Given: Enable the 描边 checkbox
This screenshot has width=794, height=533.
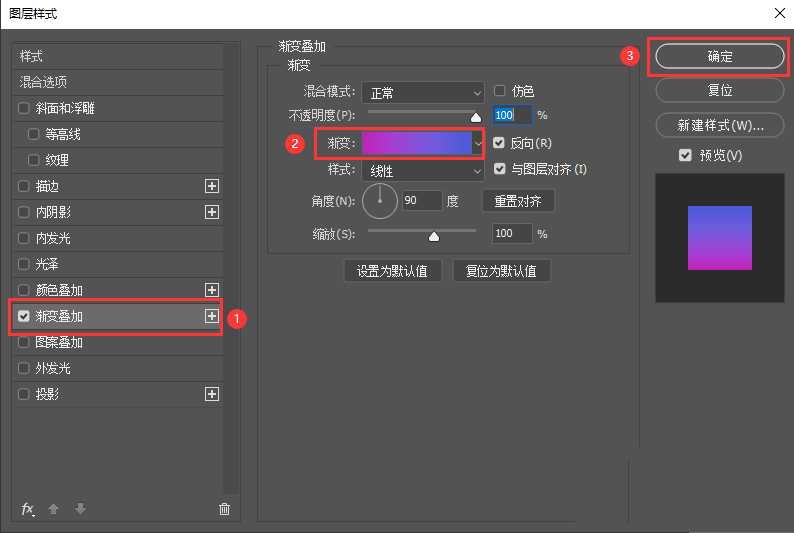Looking at the screenshot, I should [23, 186].
